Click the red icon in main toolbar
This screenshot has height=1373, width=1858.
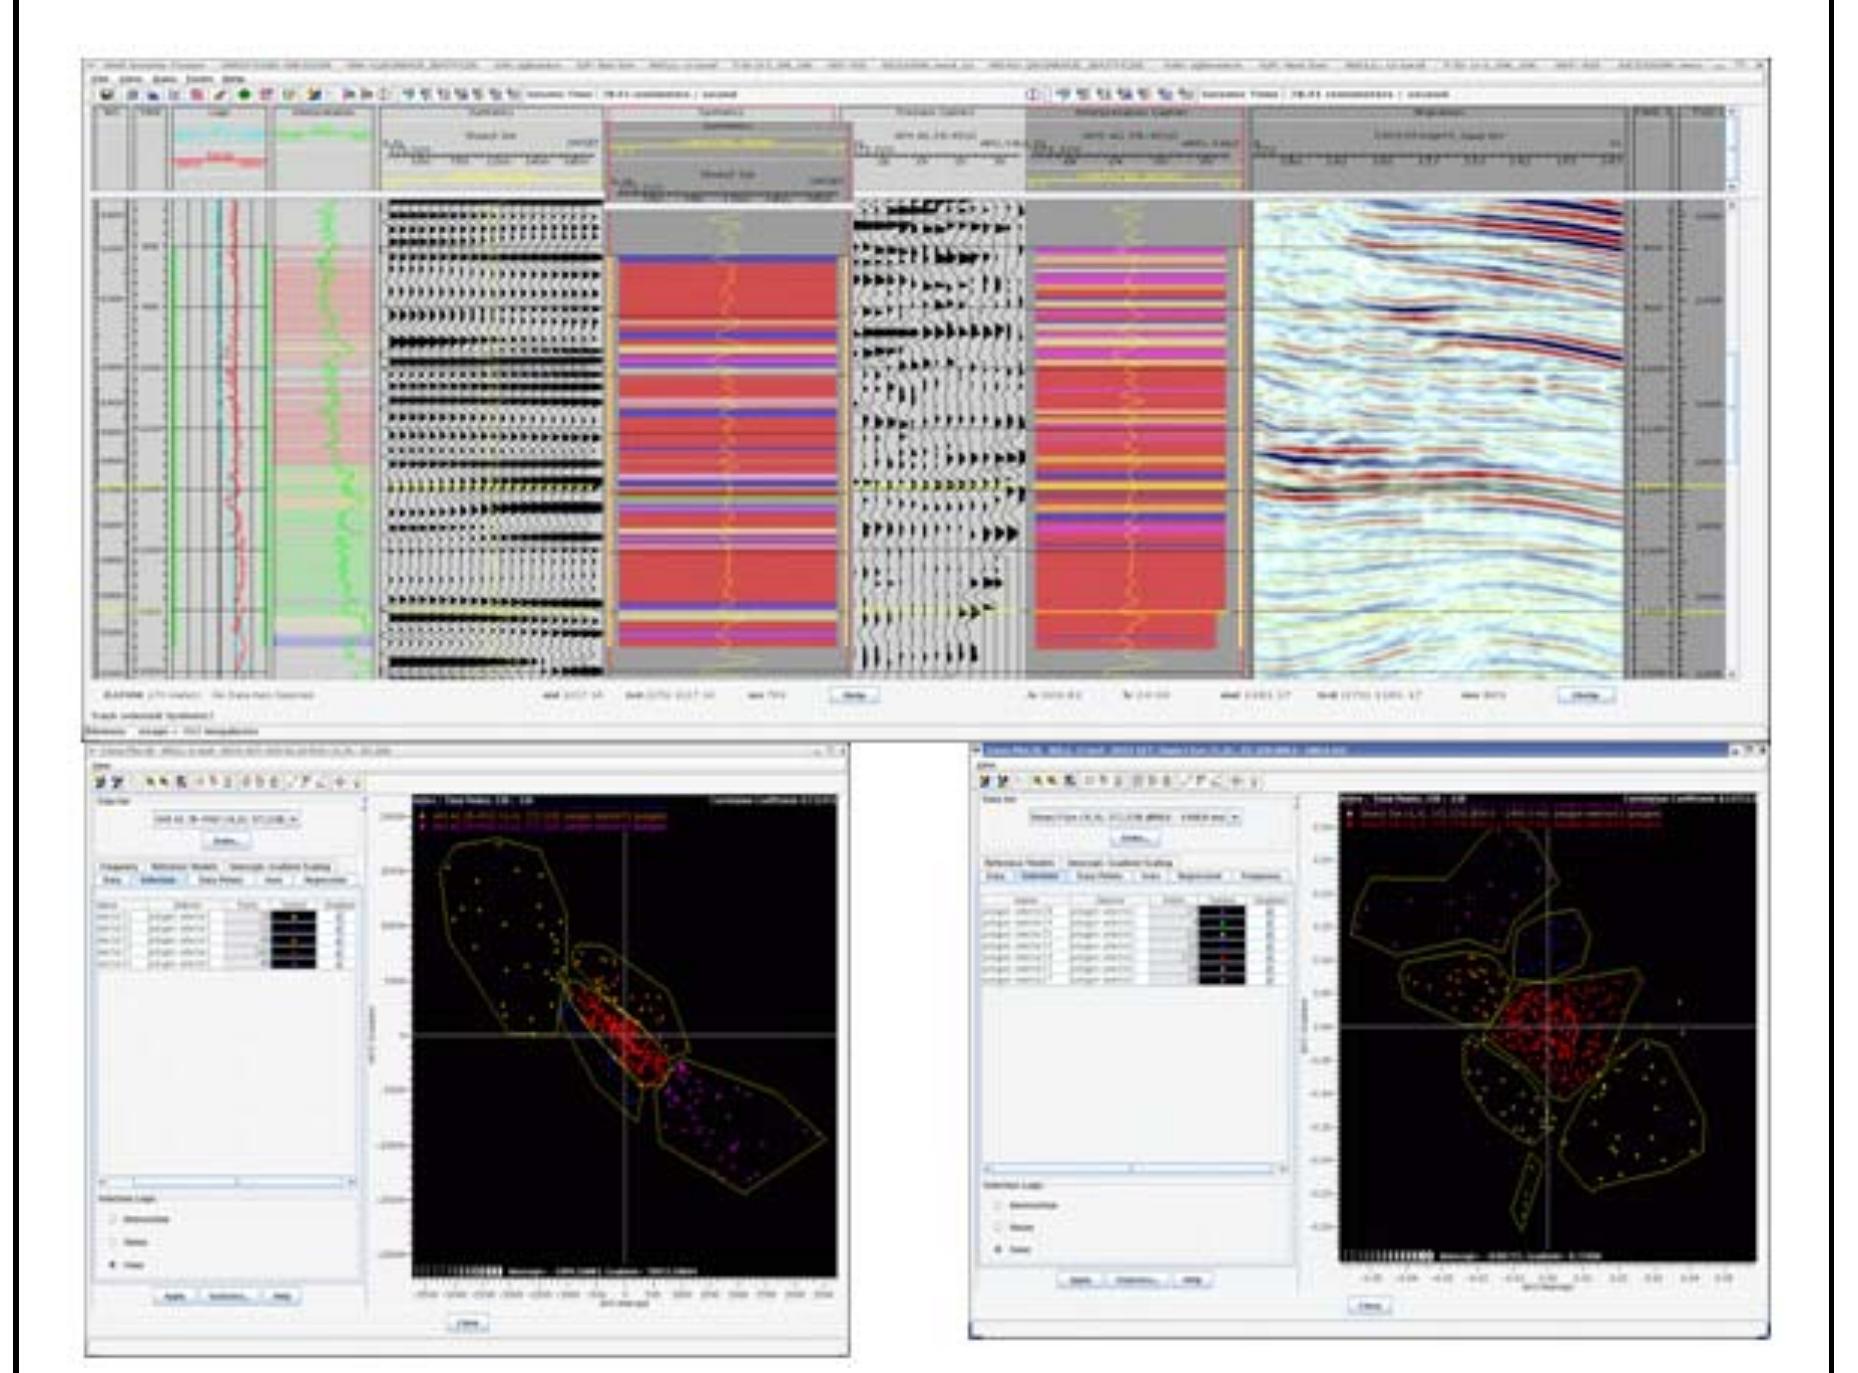click(197, 95)
